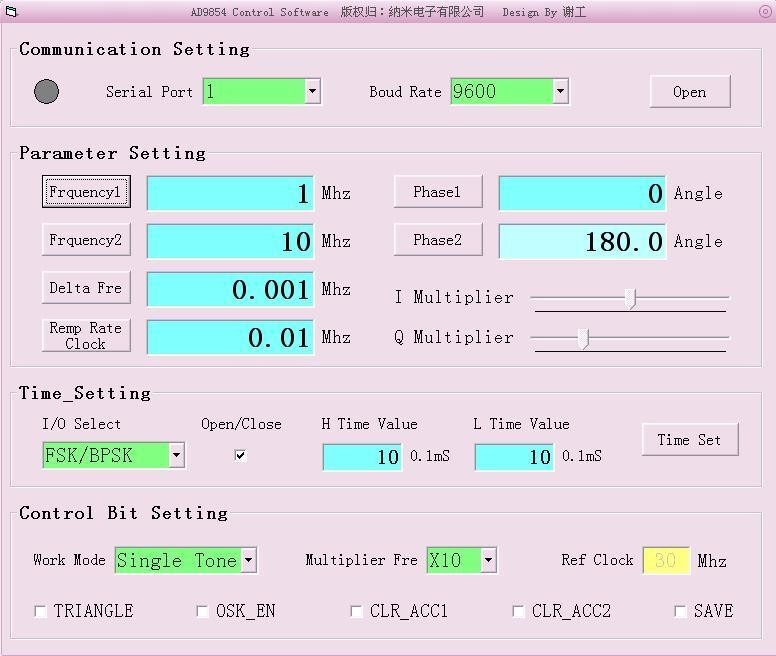The width and height of the screenshot is (776, 656).
Task: Click the 'Multiplier Fre' label
Action: click(361, 560)
